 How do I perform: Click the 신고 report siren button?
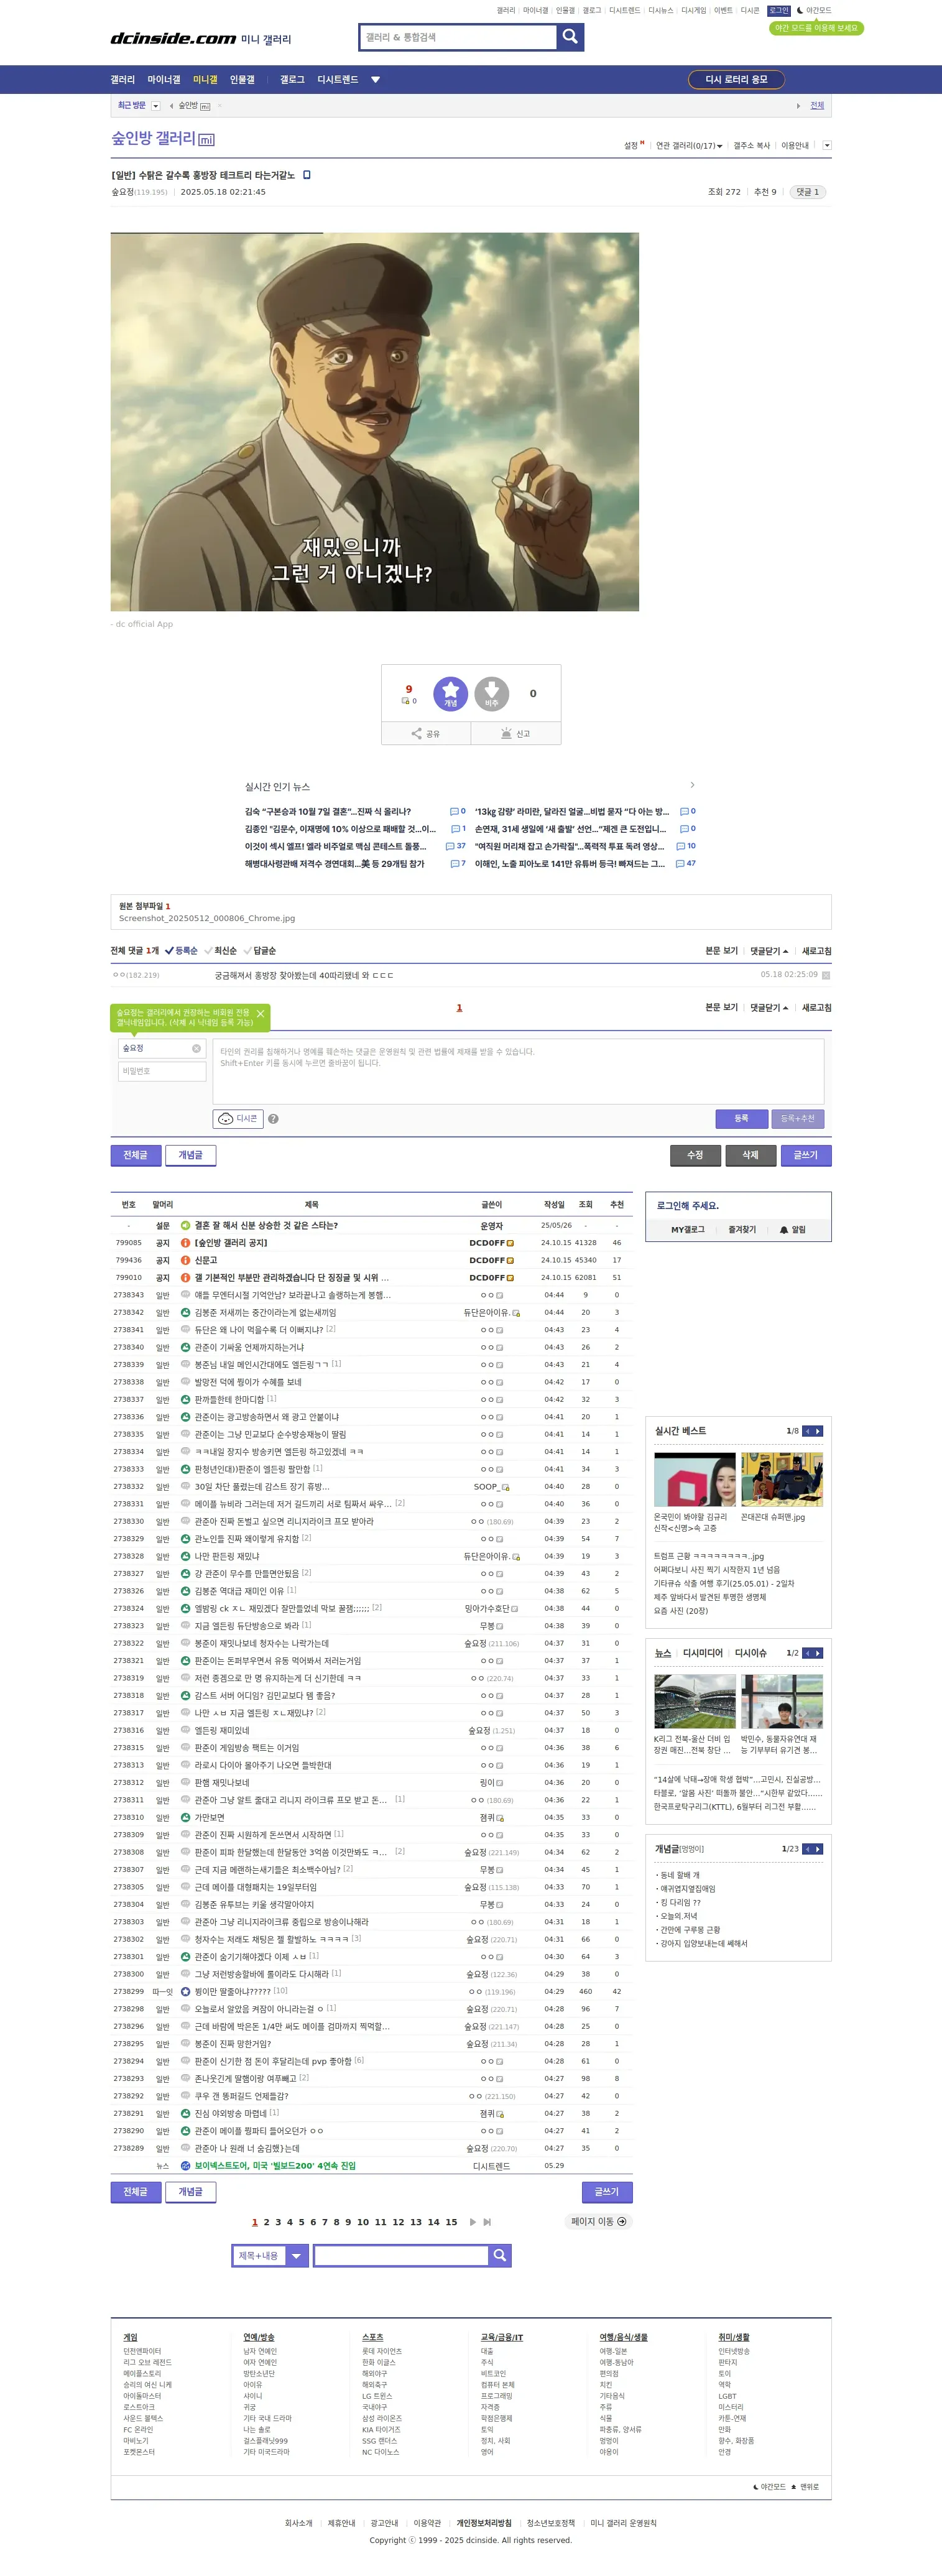click(516, 734)
